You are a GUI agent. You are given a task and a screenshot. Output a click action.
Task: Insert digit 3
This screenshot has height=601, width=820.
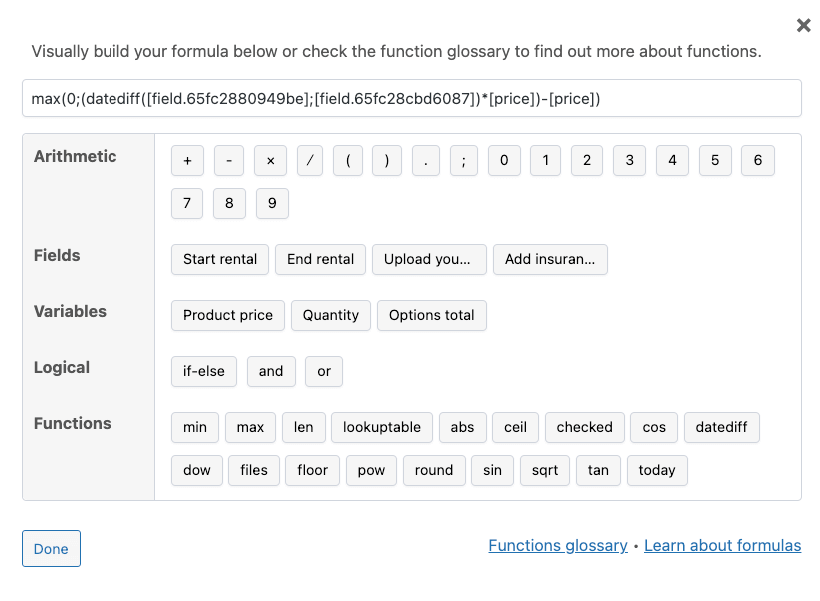pyautogui.click(x=629, y=161)
